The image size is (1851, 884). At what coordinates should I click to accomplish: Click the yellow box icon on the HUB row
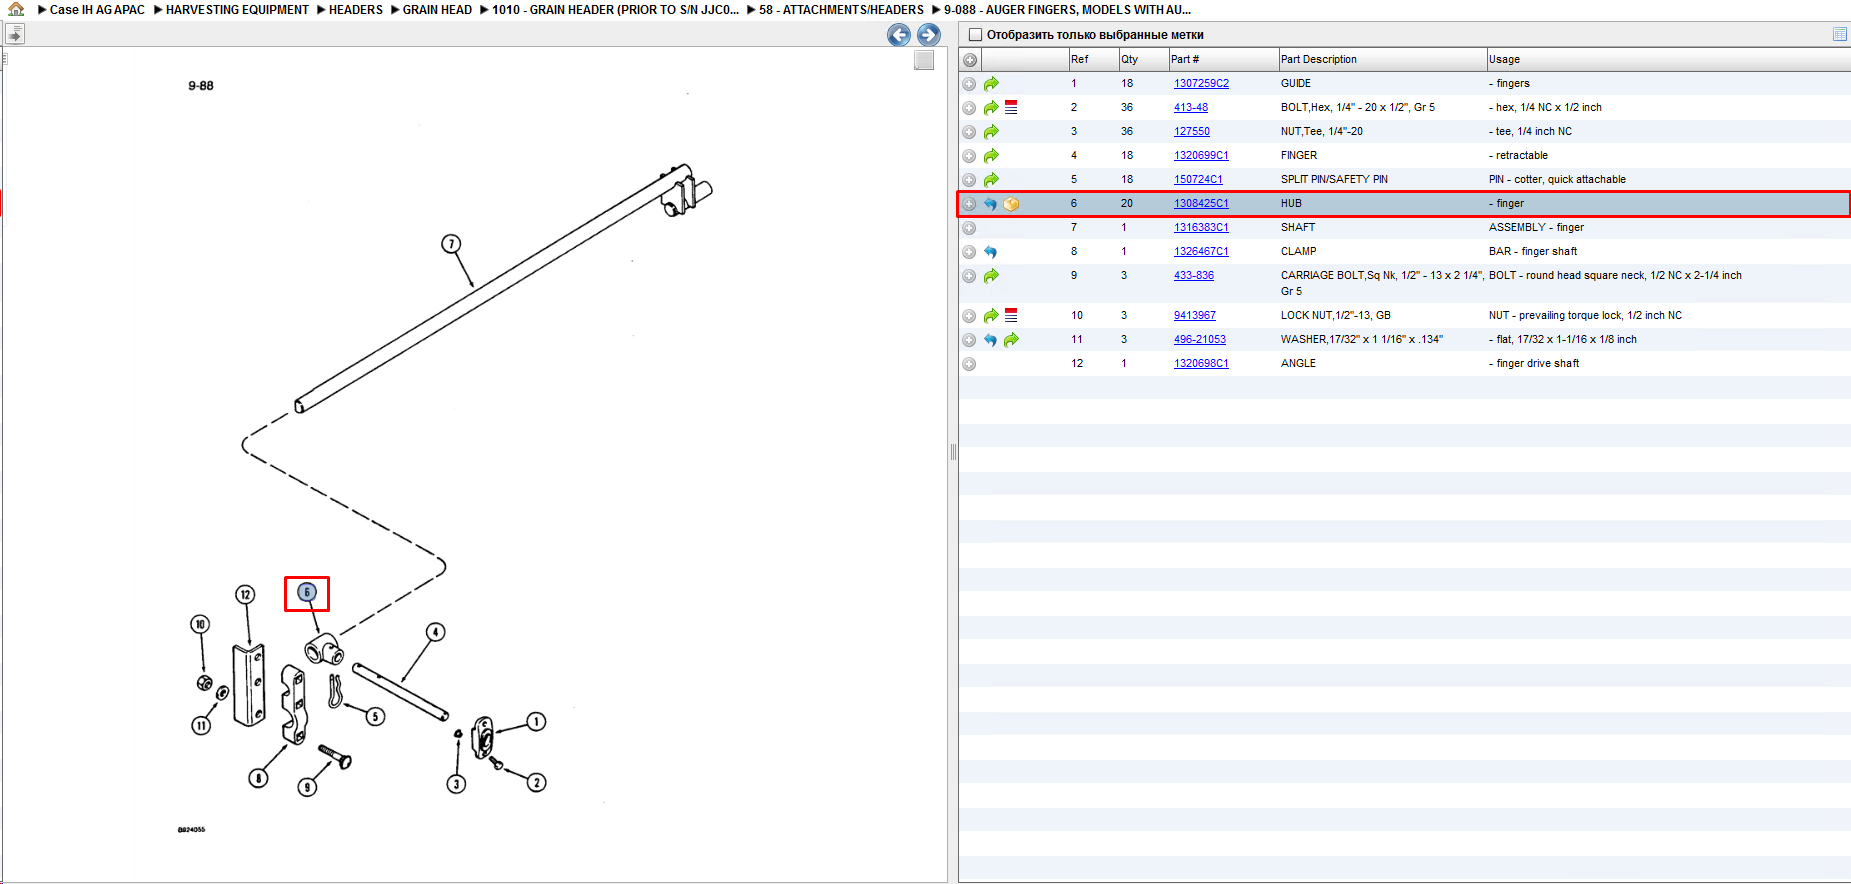[x=1011, y=204]
